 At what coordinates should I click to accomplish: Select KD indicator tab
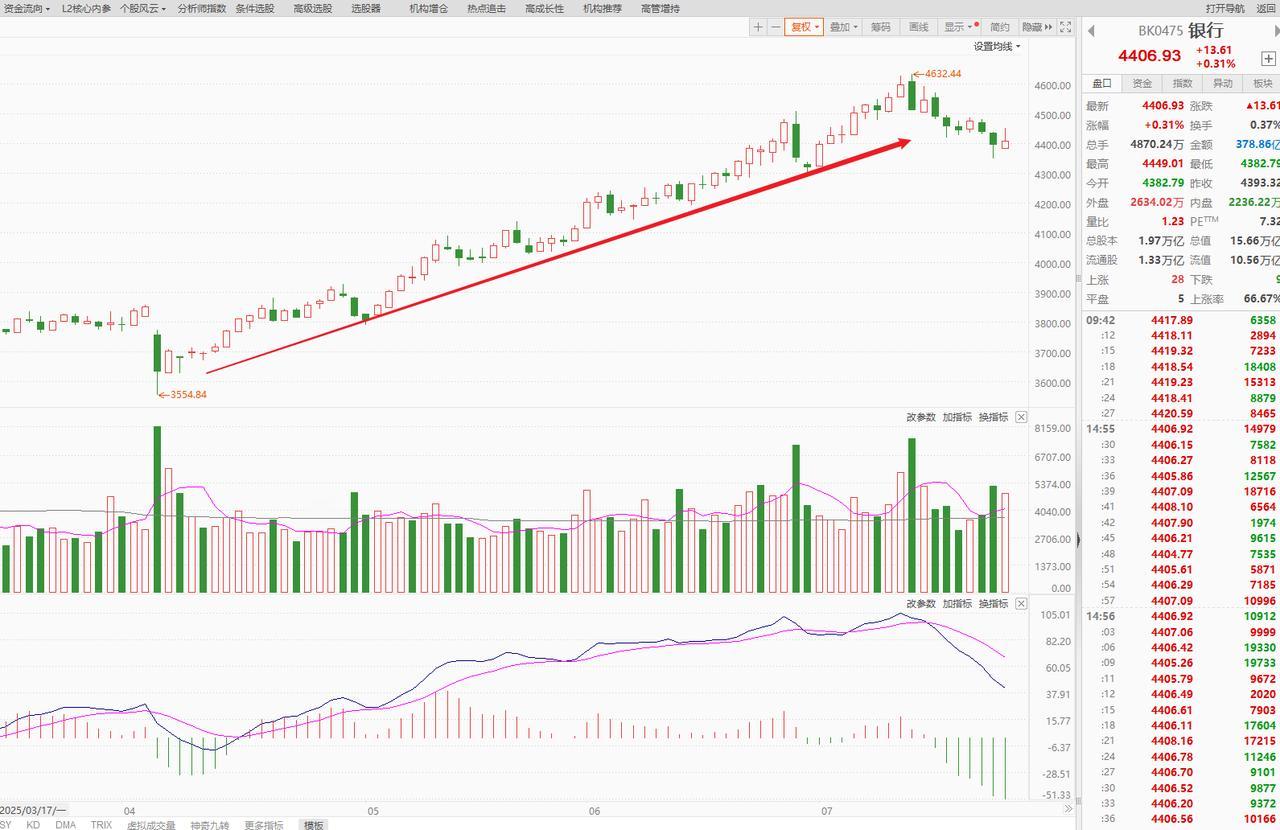pyautogui.click(x=33, y=825)
